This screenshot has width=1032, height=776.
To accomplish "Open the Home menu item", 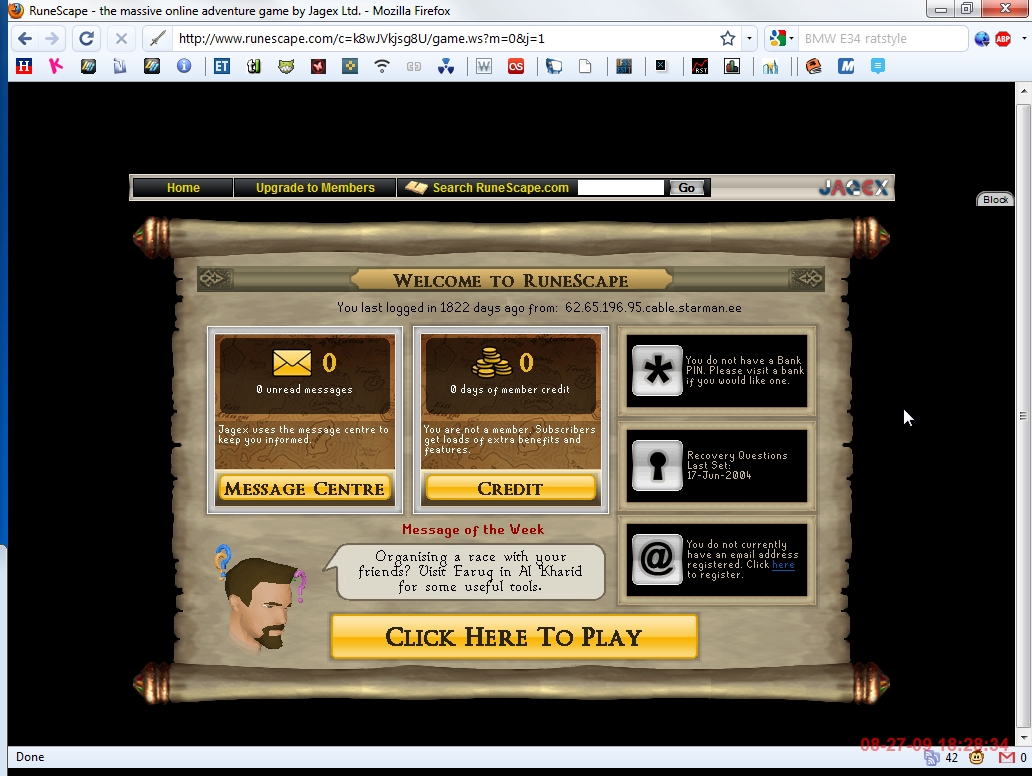I will [x=183, y=188].
